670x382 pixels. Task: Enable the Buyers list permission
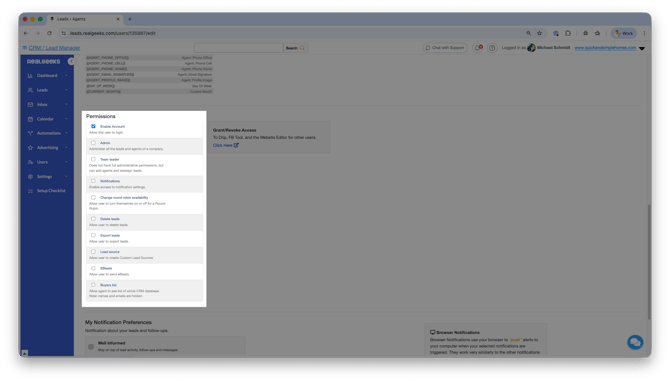(x=93, y=285)
